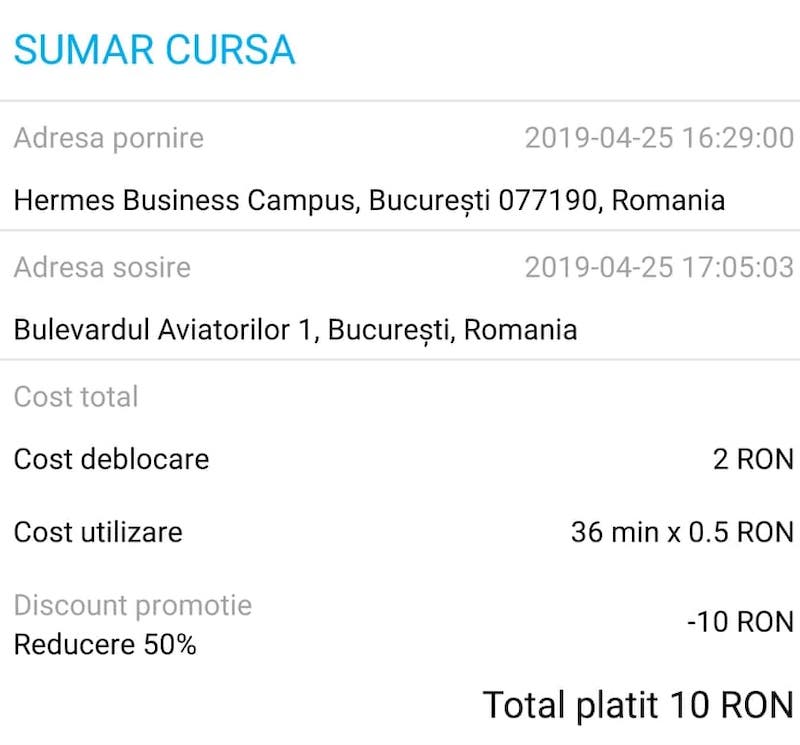Image resolution: width=800 pixels, height=745 pixels.
Task: Click the Cost total section label
Action: pos(76,396)
